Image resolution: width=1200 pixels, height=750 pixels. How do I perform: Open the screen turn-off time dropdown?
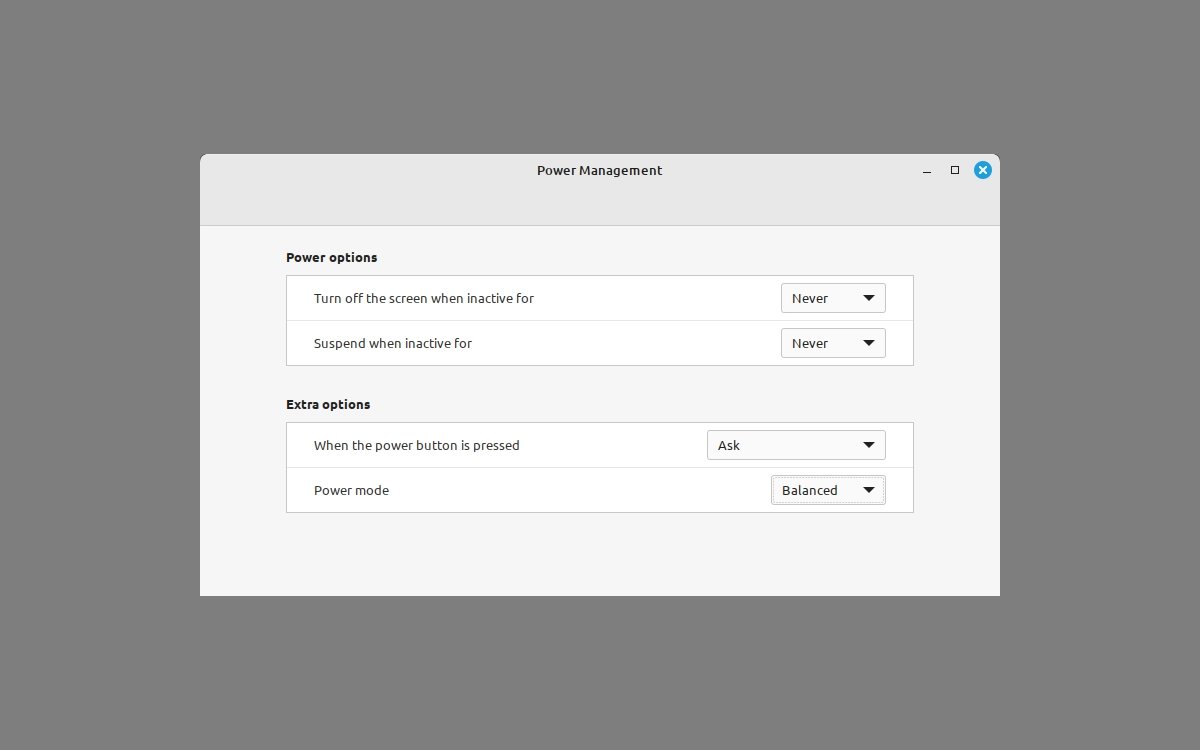point(832,298)
